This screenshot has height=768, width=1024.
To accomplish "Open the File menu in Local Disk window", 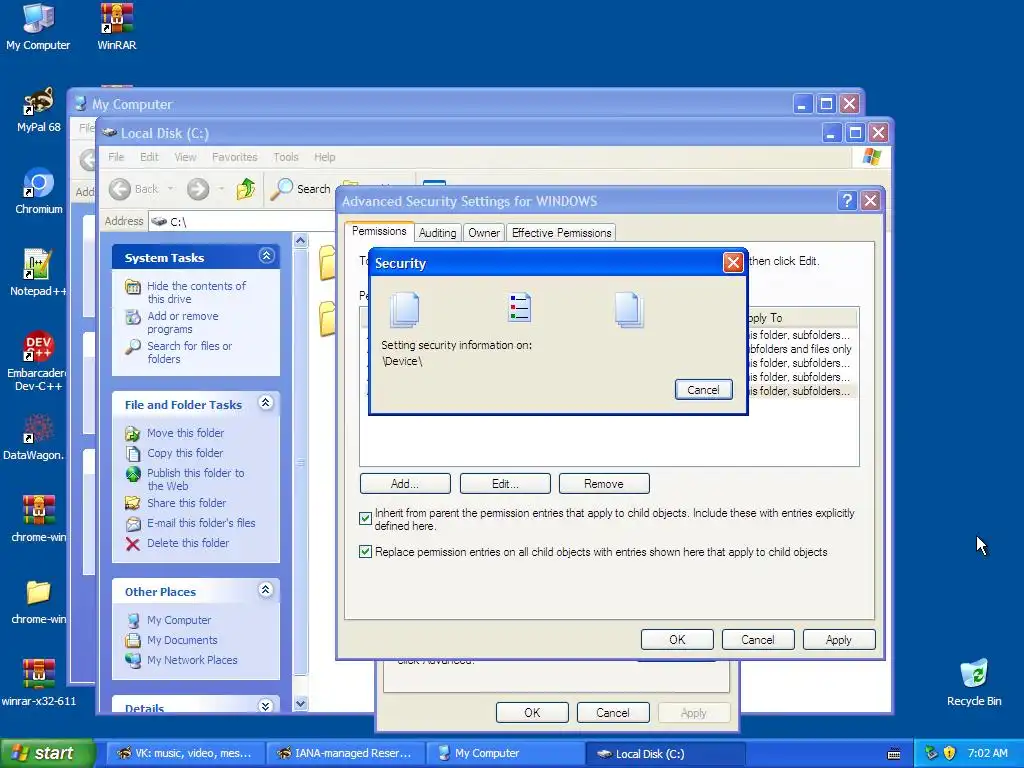I will pyautogui.click(x=116, y=157).
